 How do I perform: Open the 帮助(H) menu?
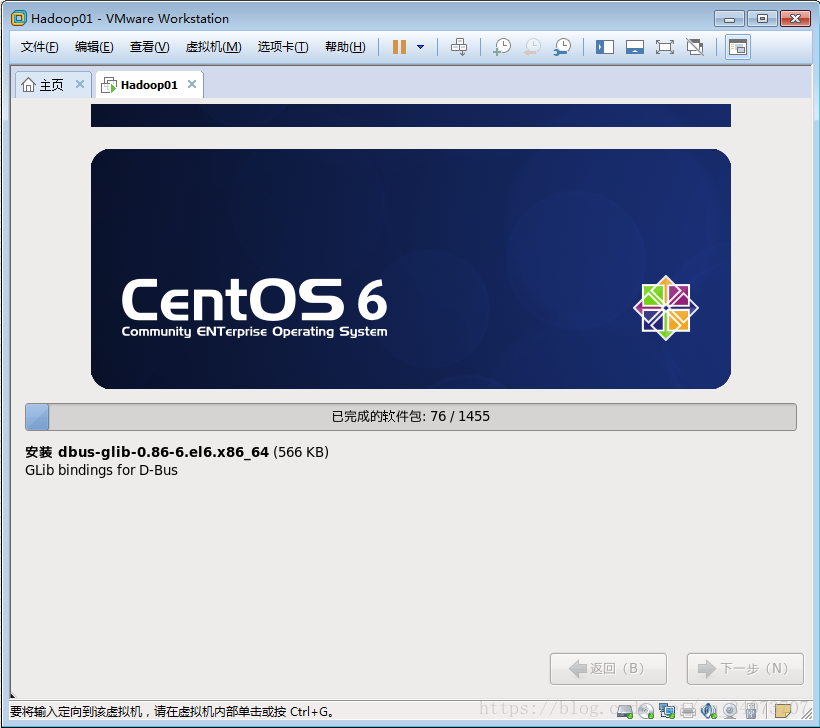coord(345,47)
